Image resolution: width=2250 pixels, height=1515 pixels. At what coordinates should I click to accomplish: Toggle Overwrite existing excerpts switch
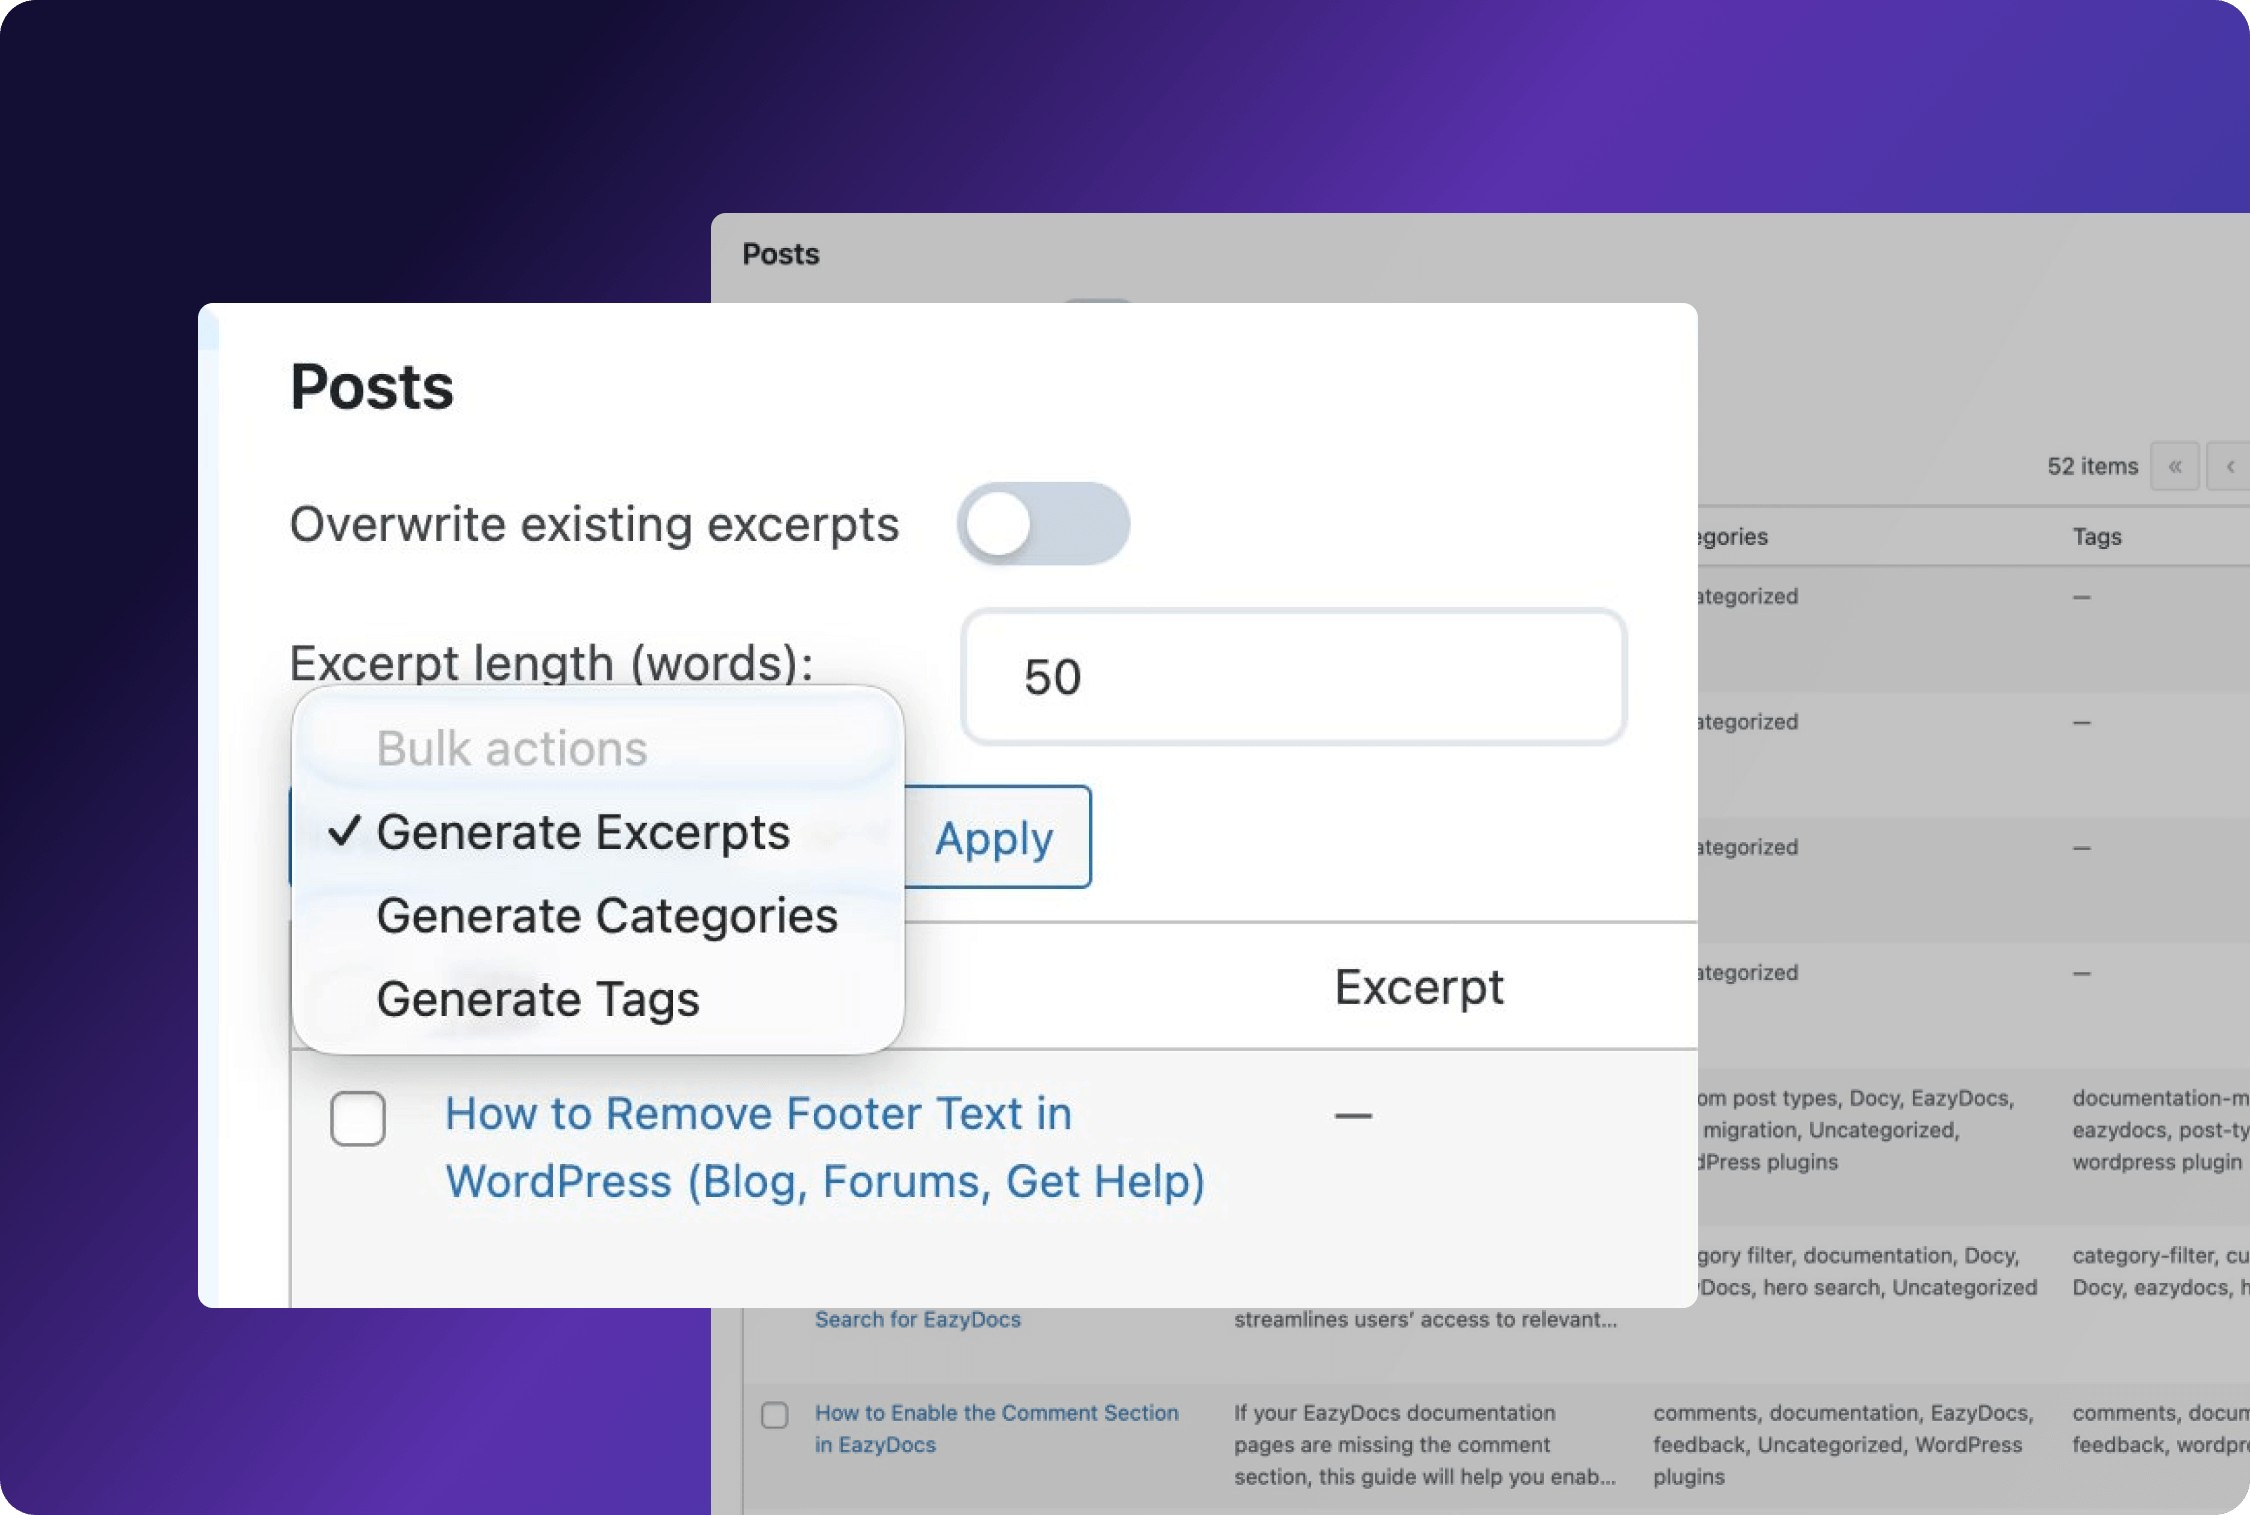(x=1043, y=524)
